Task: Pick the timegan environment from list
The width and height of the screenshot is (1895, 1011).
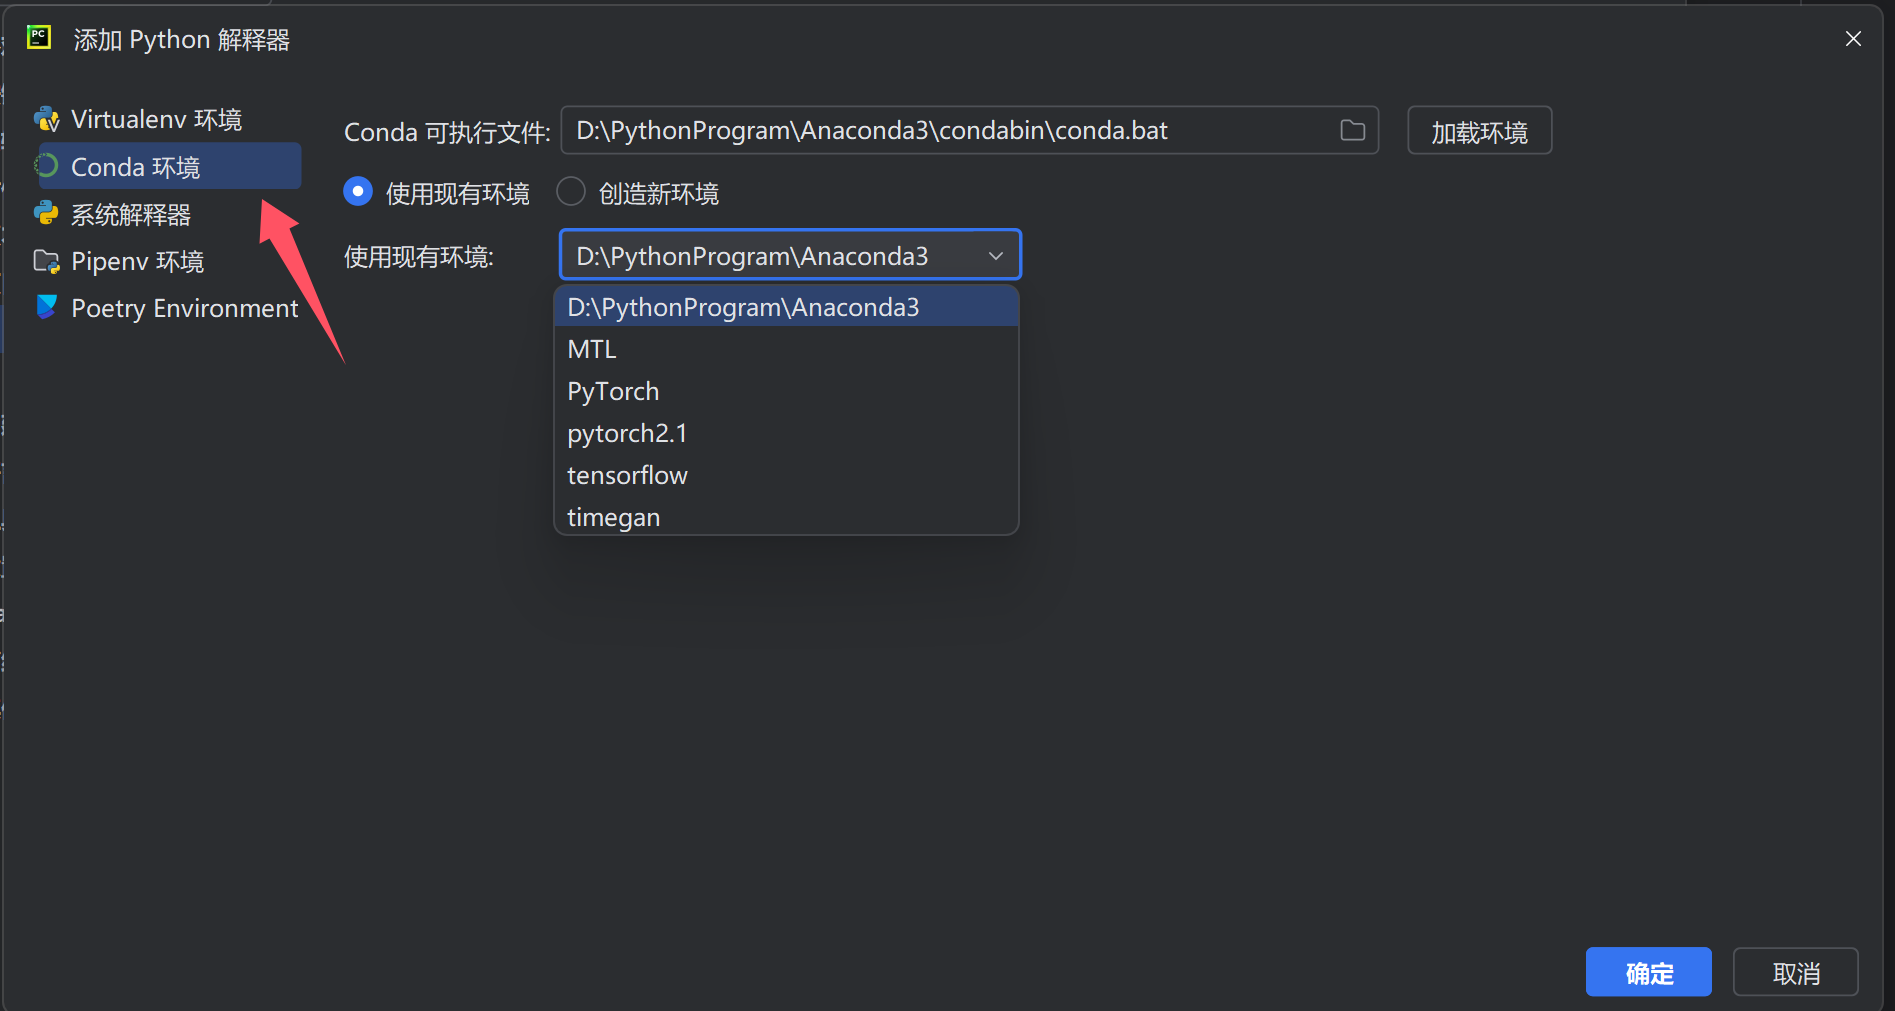Action: point(786,517)
